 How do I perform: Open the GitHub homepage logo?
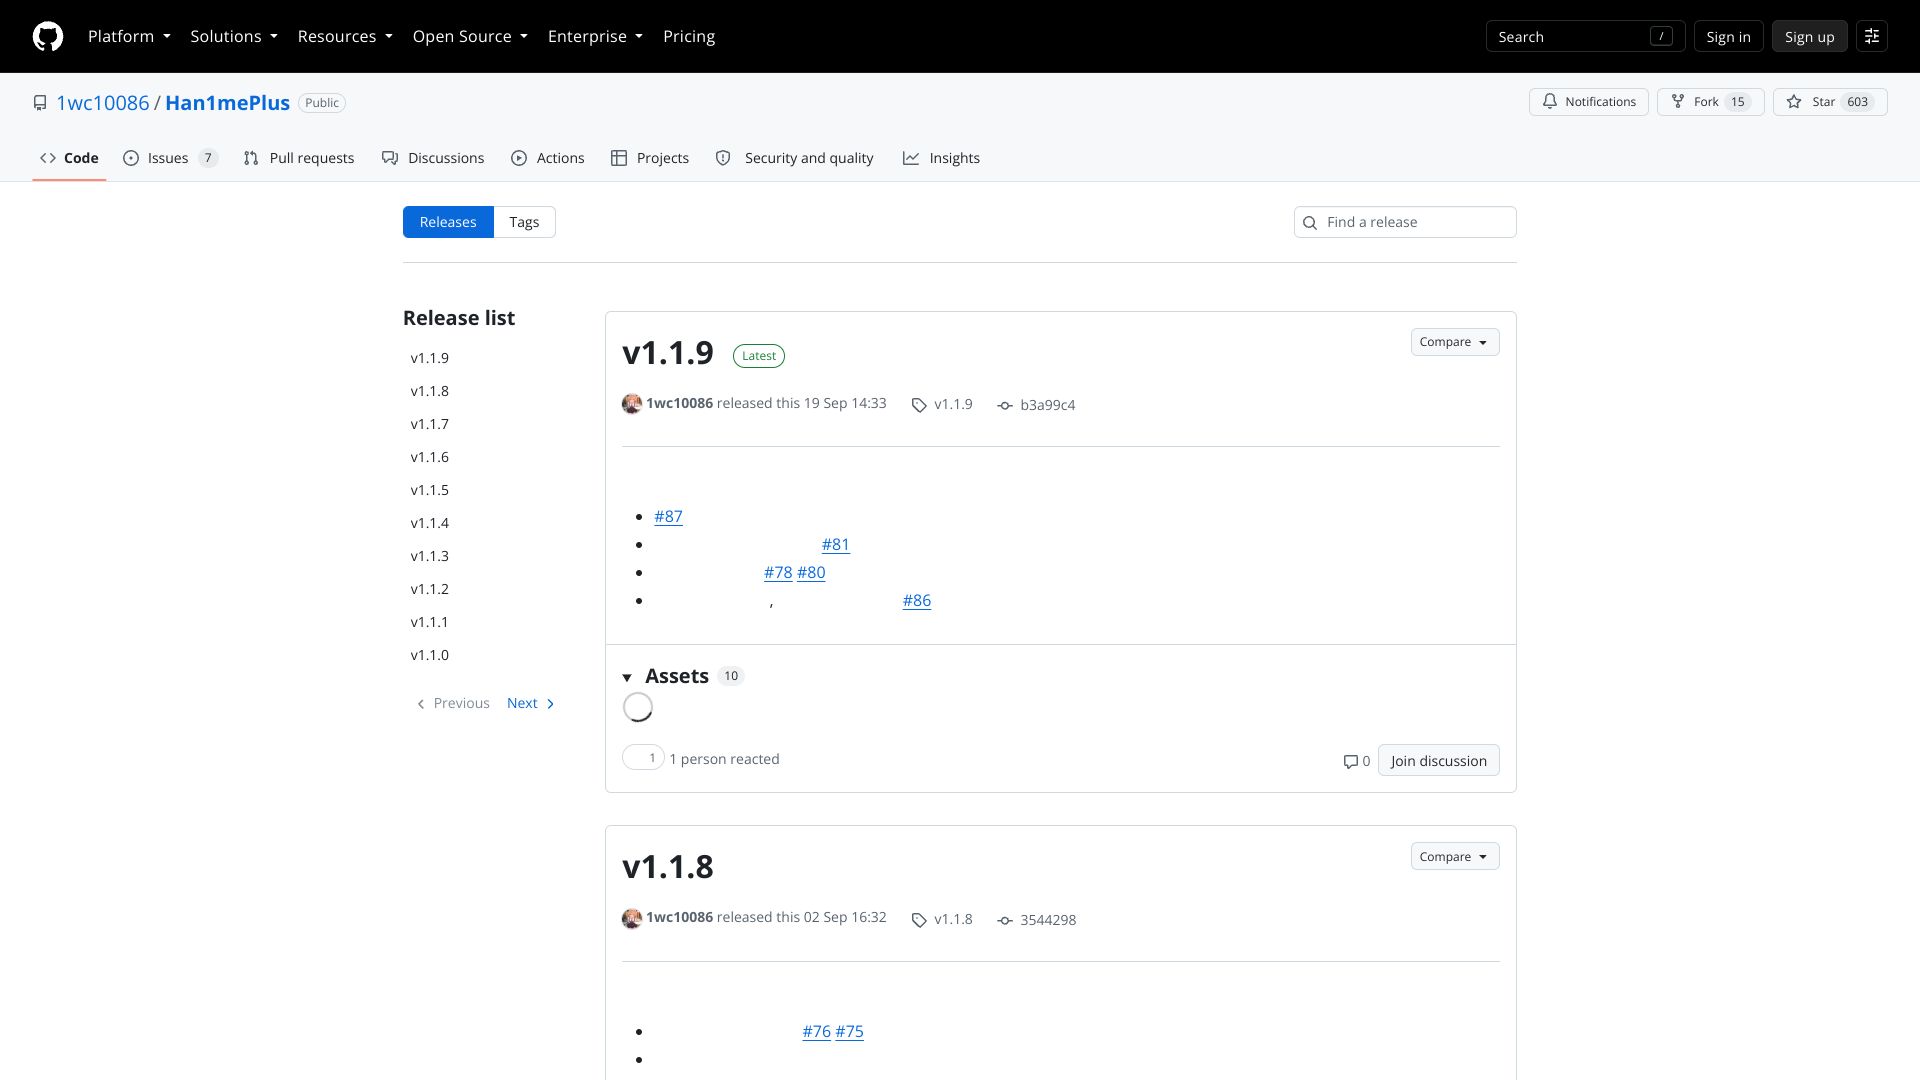coord(48,37)
